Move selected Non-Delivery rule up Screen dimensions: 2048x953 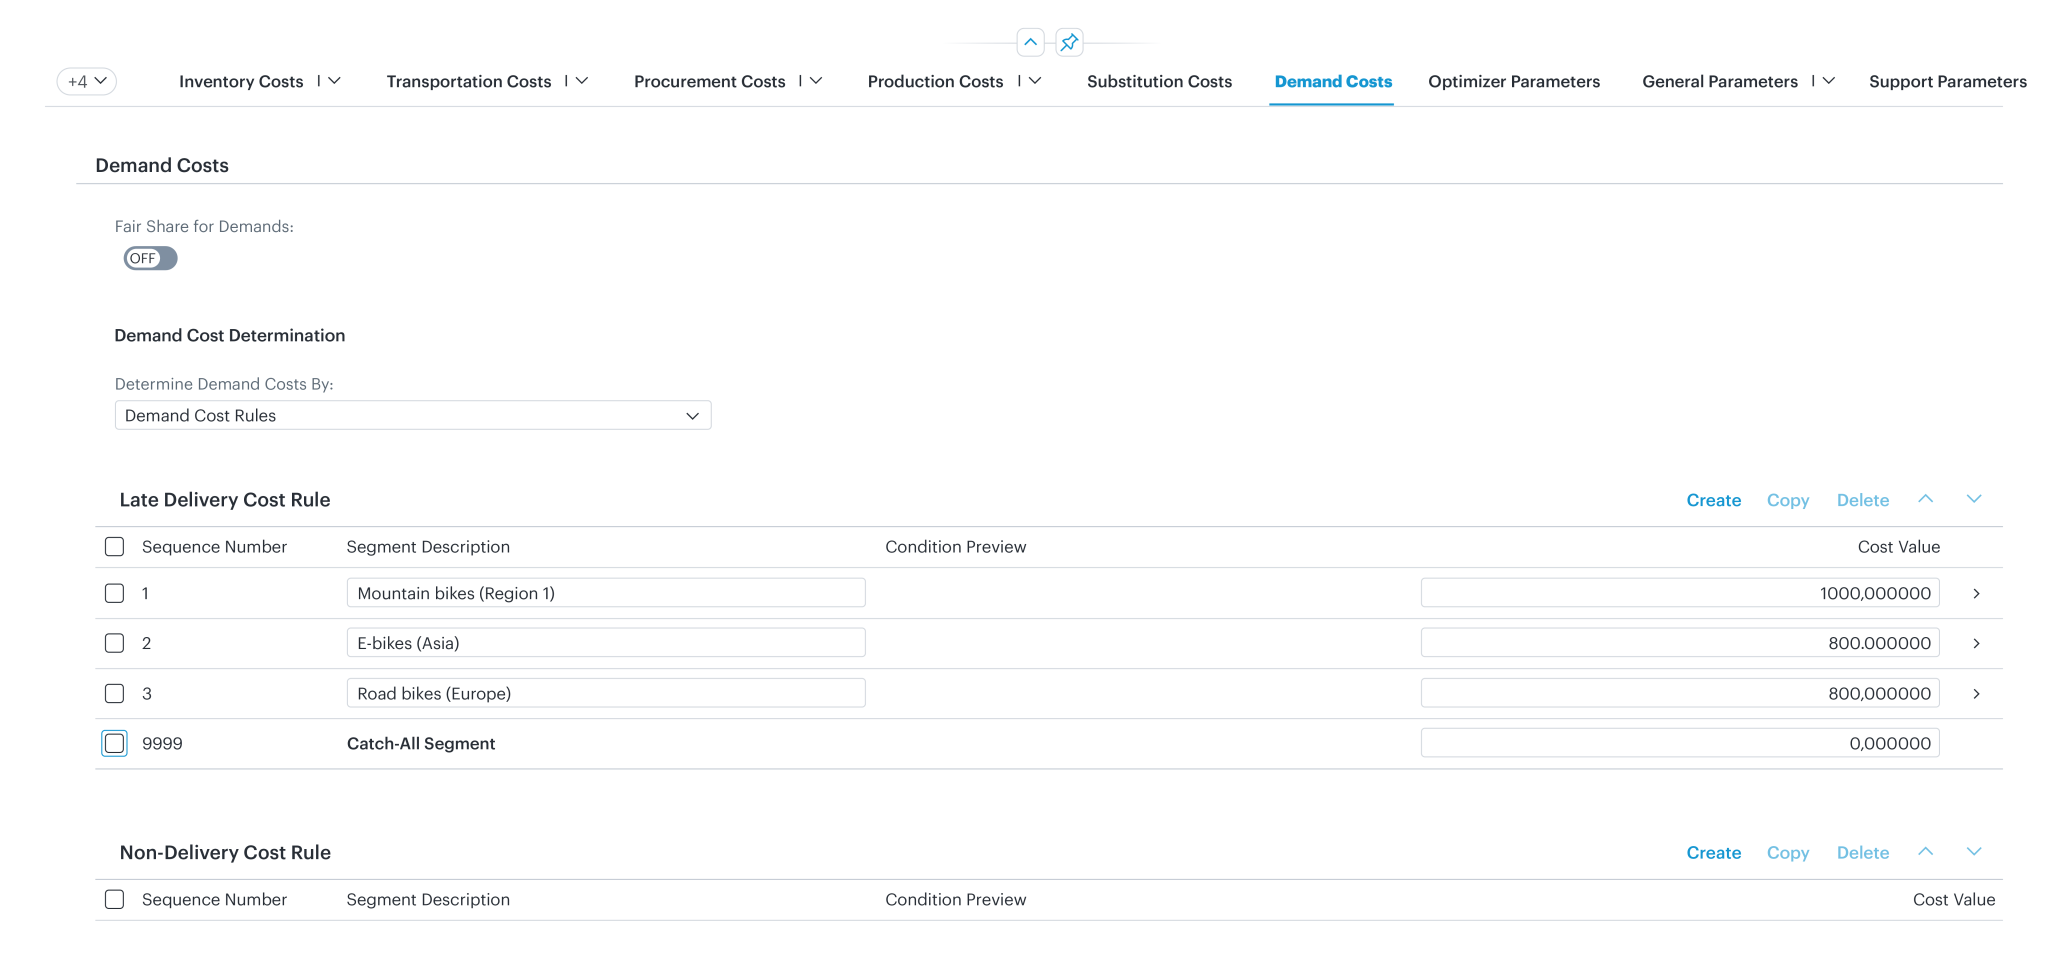(1925, 852)
